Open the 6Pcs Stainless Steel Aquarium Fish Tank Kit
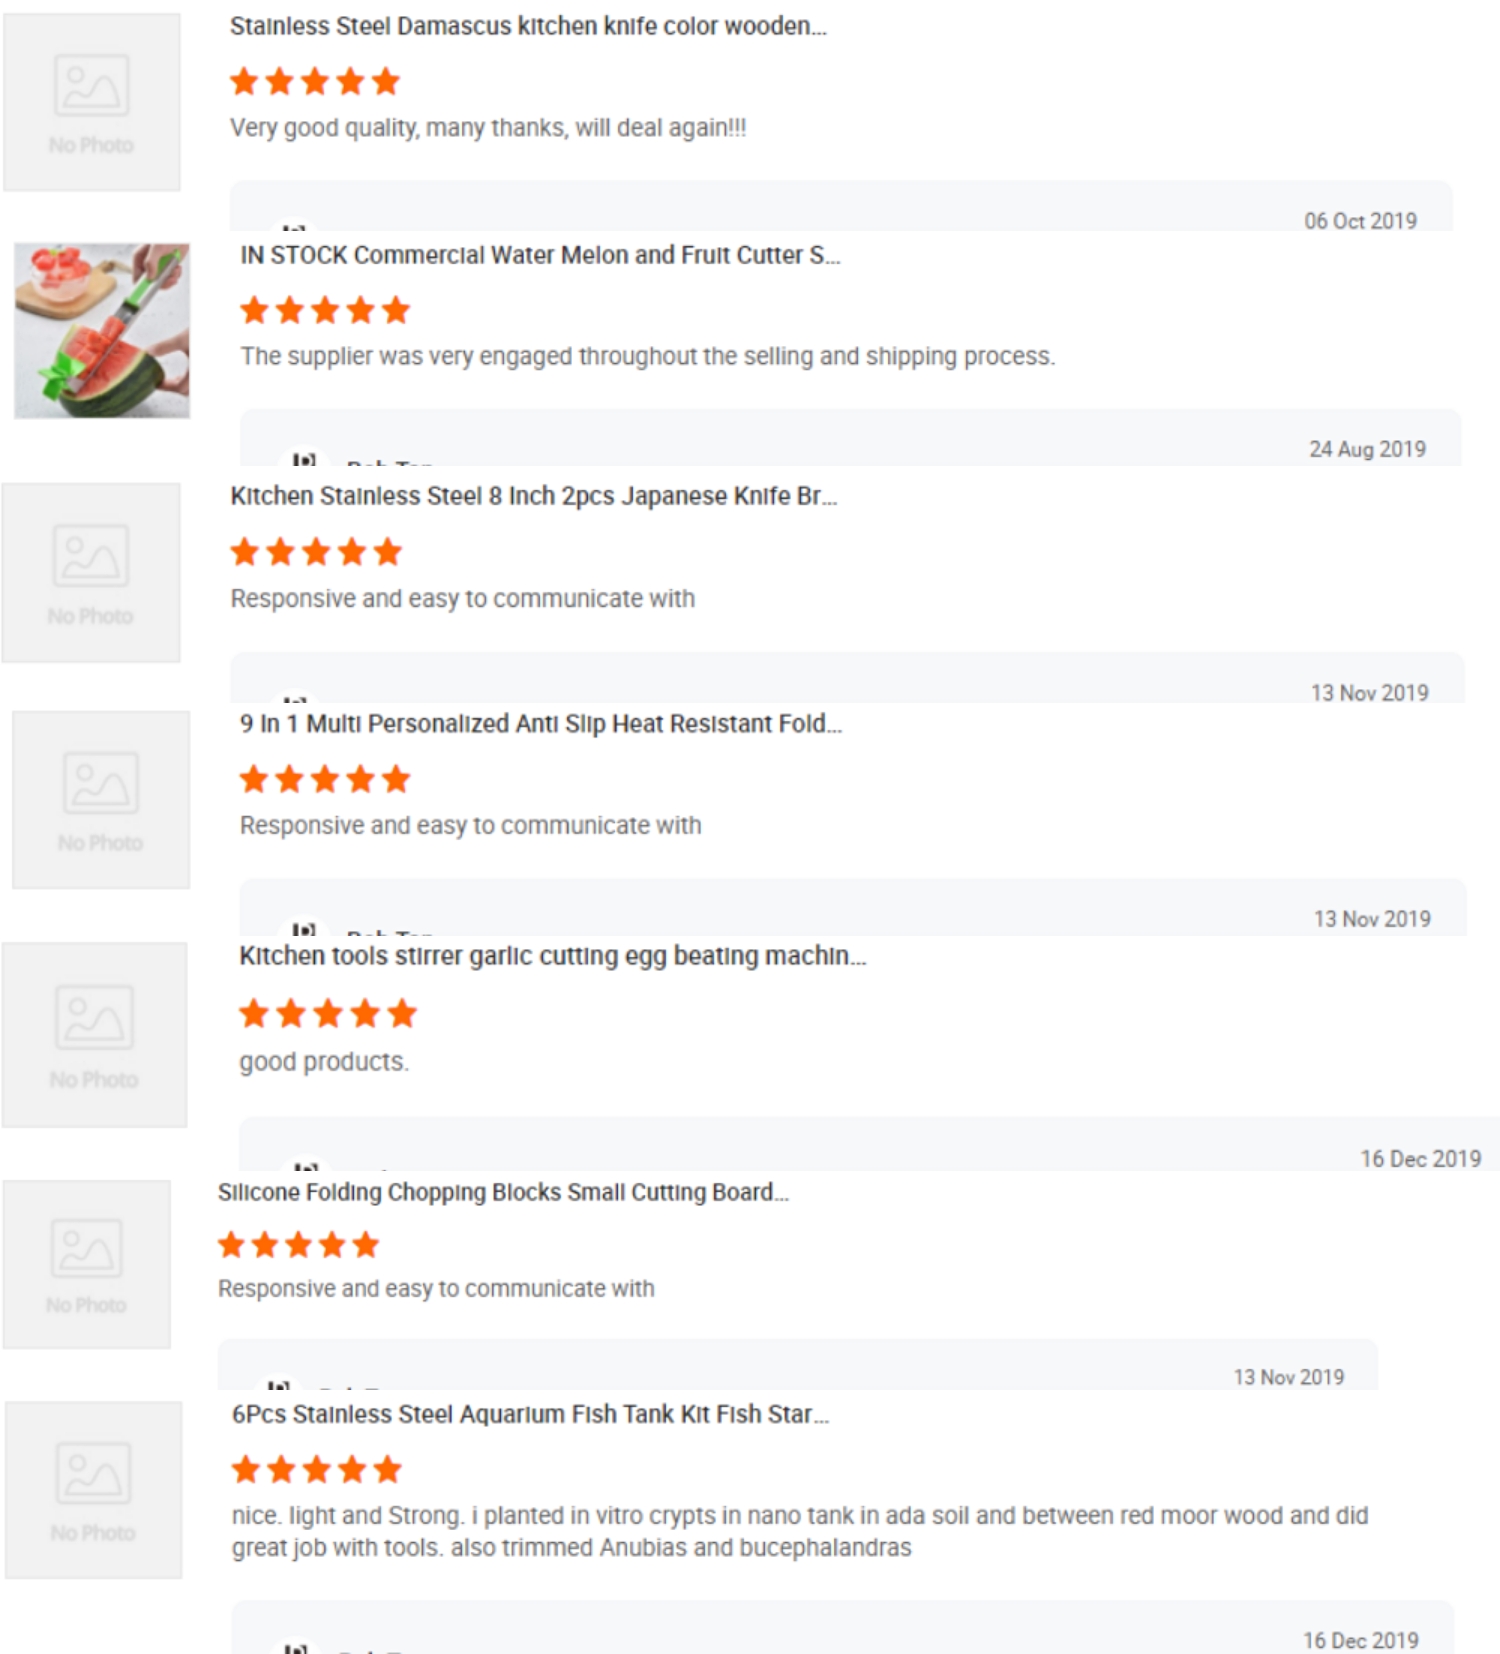 [x=530, y=1414]
